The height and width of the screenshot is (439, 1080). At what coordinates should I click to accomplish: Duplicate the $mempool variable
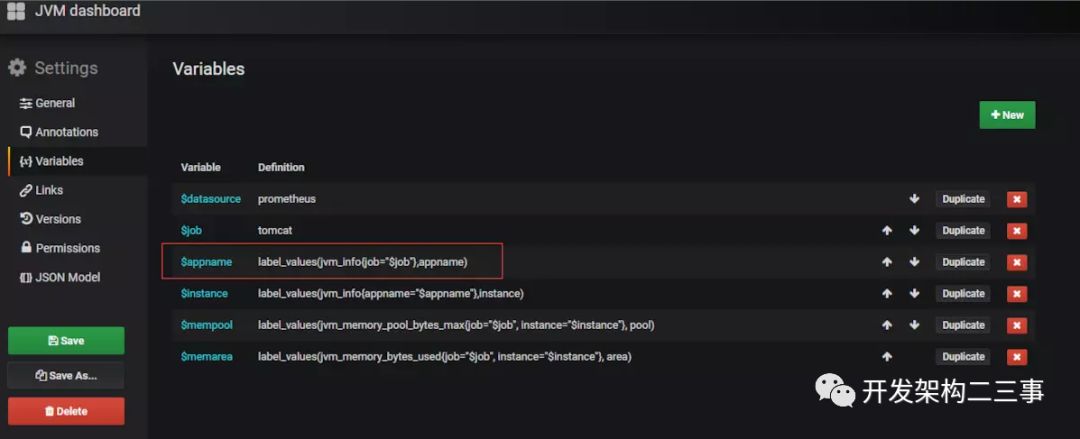963,325
